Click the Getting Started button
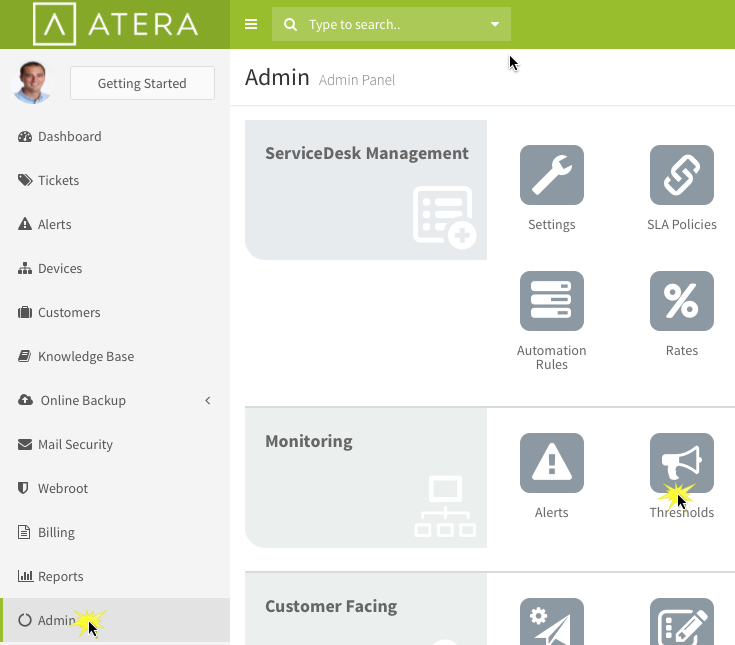This screenshot has width=735, height=645. point(142,83)
